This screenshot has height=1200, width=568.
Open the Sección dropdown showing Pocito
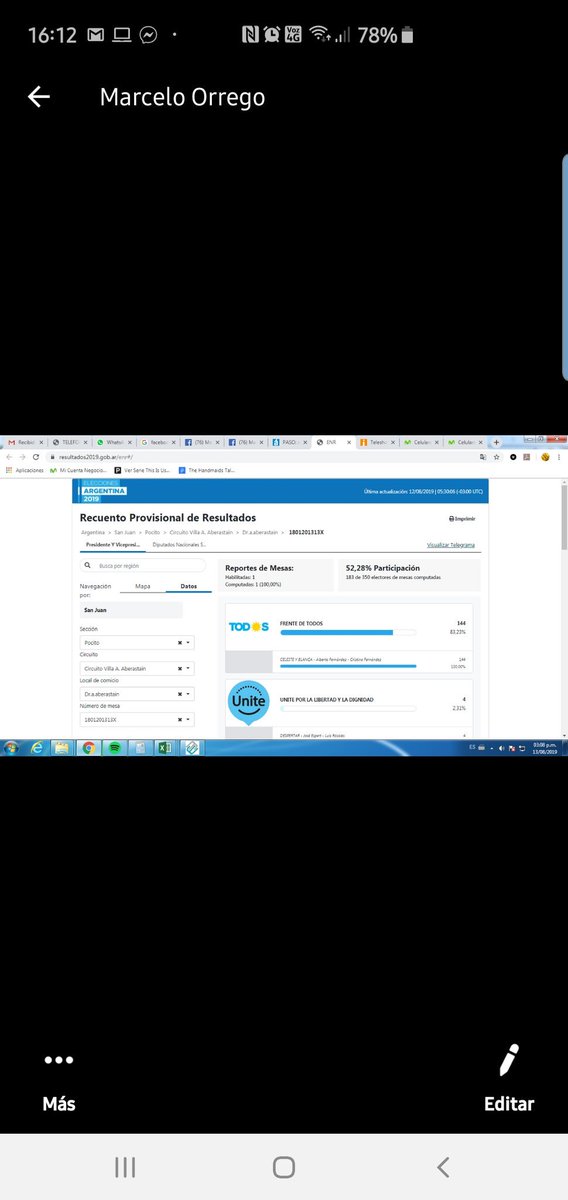click(x=137, y=642)
